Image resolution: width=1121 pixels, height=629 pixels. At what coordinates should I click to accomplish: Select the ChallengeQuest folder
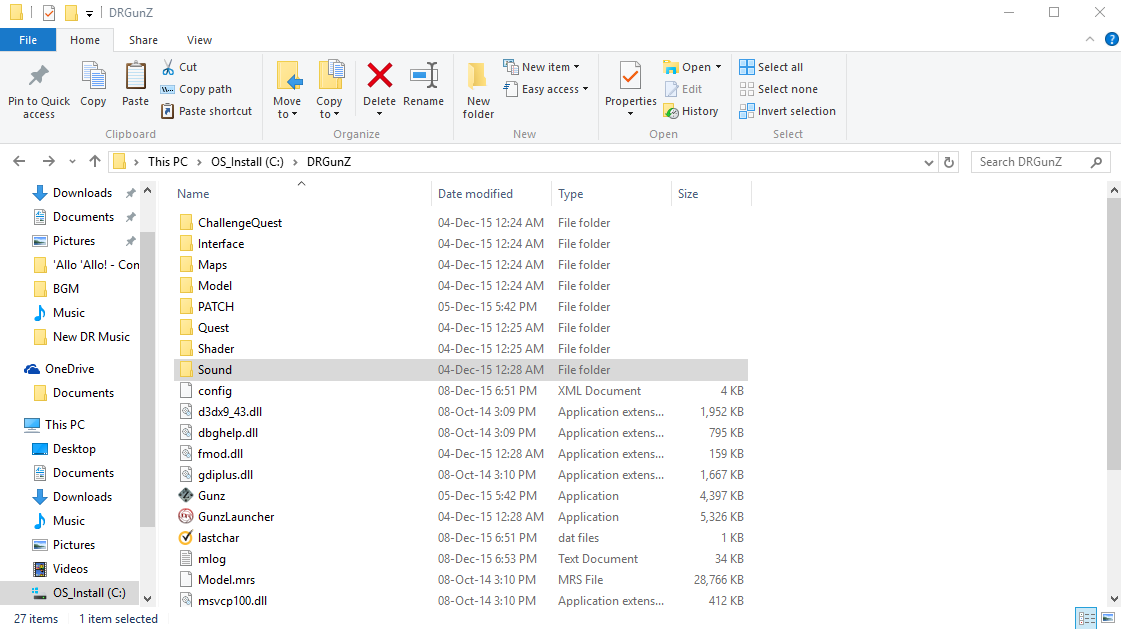[240, 223]
